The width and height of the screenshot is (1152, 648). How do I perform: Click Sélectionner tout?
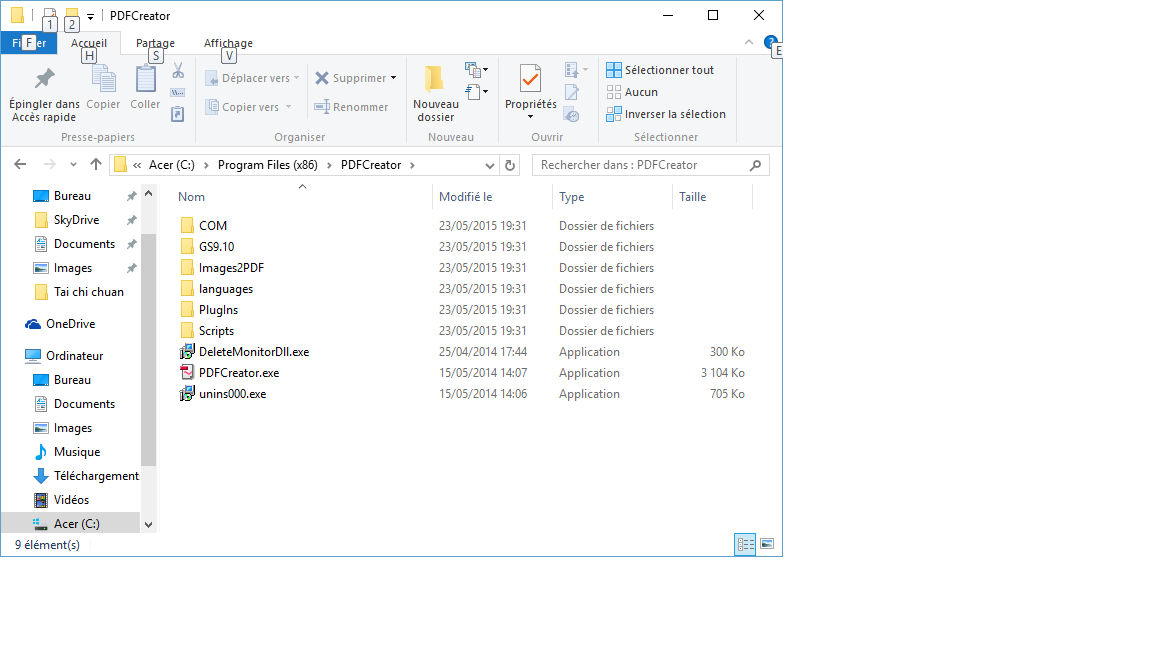pyautogui.click(x=660, y=70)
